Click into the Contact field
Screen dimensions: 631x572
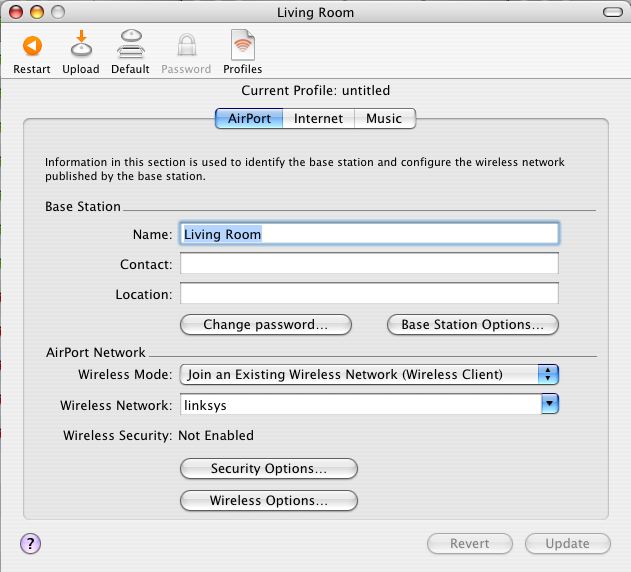pyautogui.click(x=369, y=263)
